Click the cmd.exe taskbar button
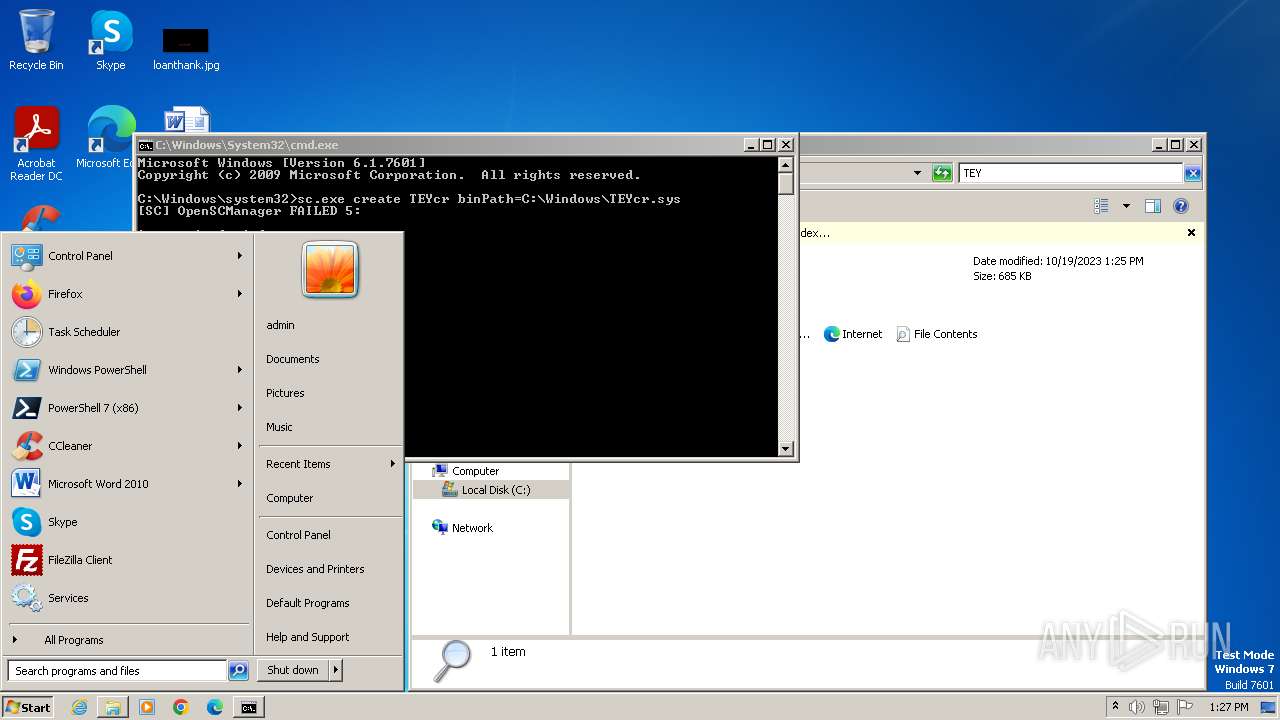 (x=249, y=707)
